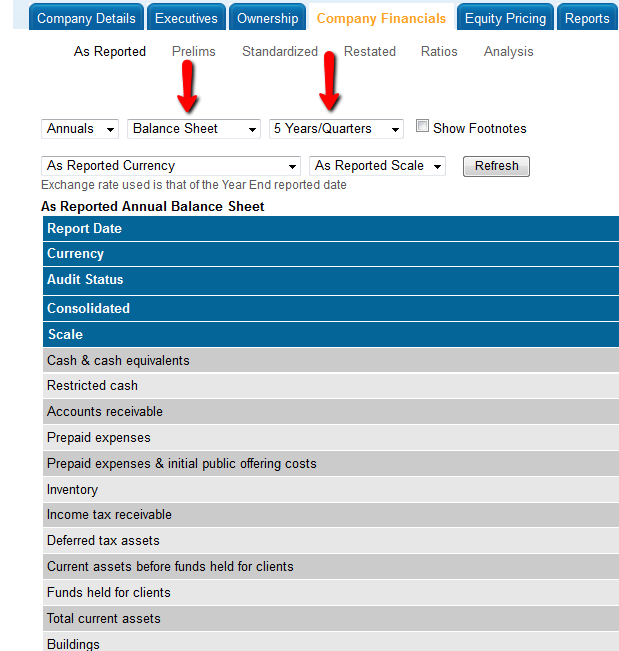Click Current assets before funds held for clients
This screenshot has width=619, height=651.
(331, 567)
